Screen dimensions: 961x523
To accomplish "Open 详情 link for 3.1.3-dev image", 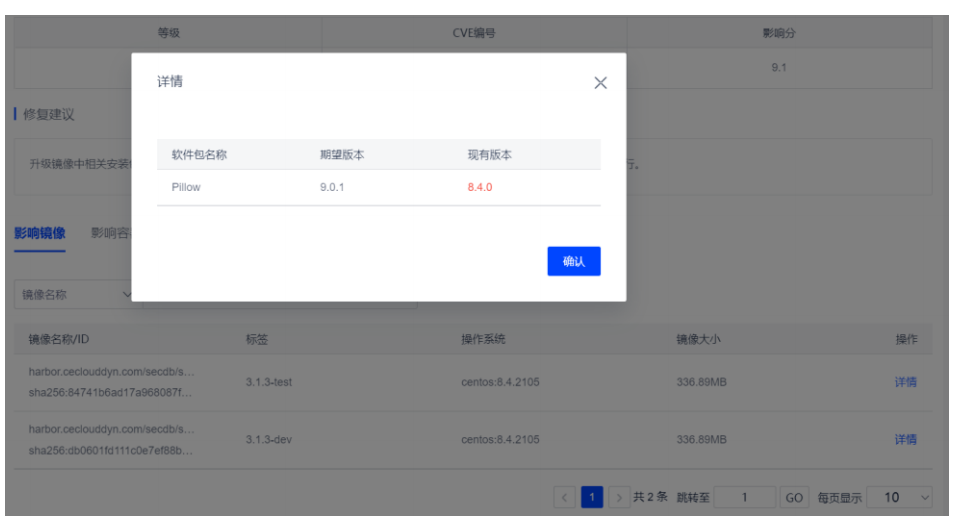I will (905, 440).
